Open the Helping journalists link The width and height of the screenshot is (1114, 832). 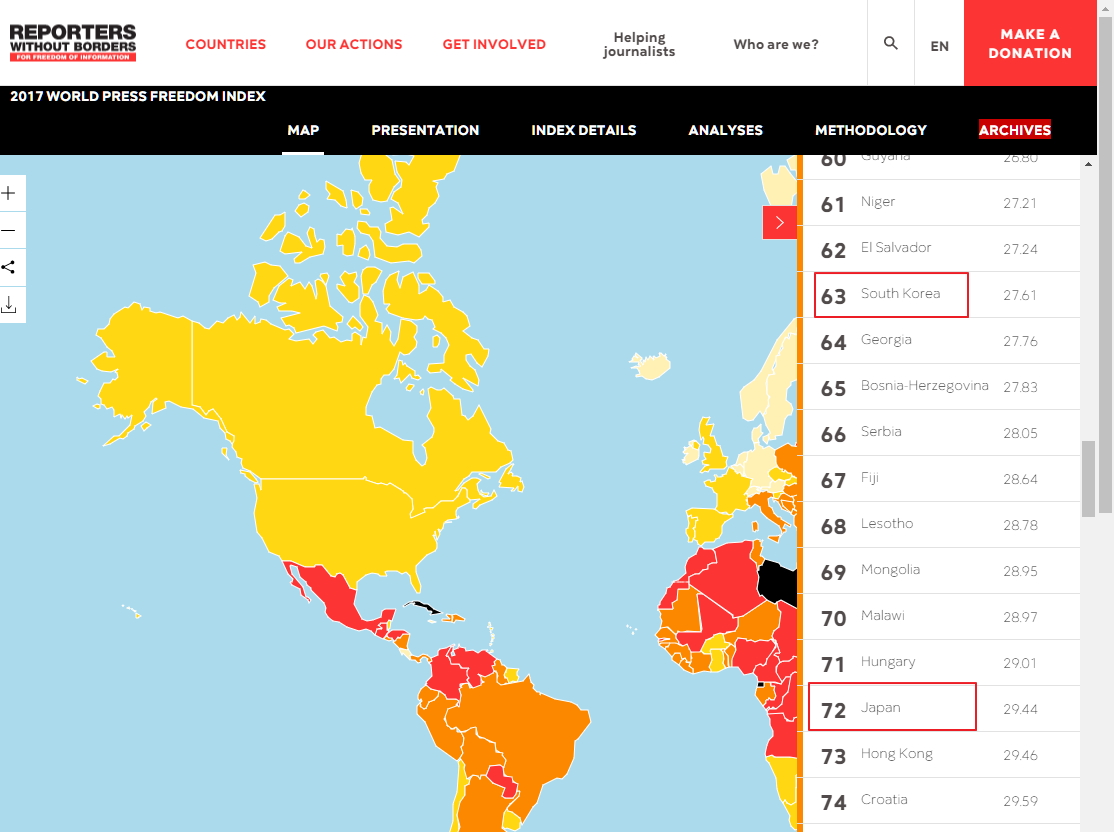[x=639, y=44]
